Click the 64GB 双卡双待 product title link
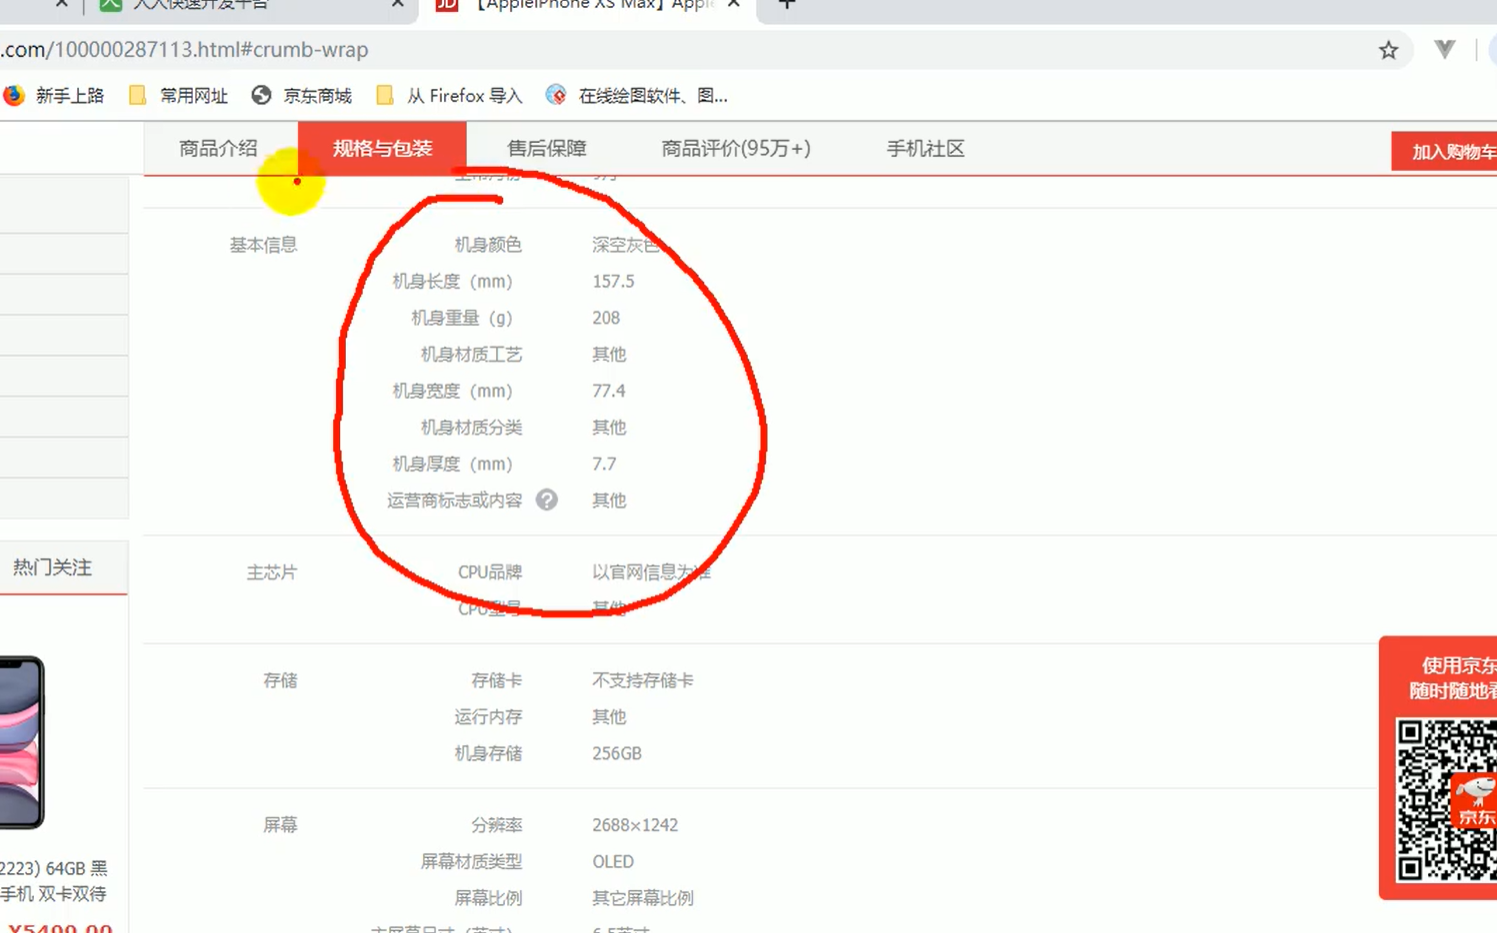 (54, 880)
